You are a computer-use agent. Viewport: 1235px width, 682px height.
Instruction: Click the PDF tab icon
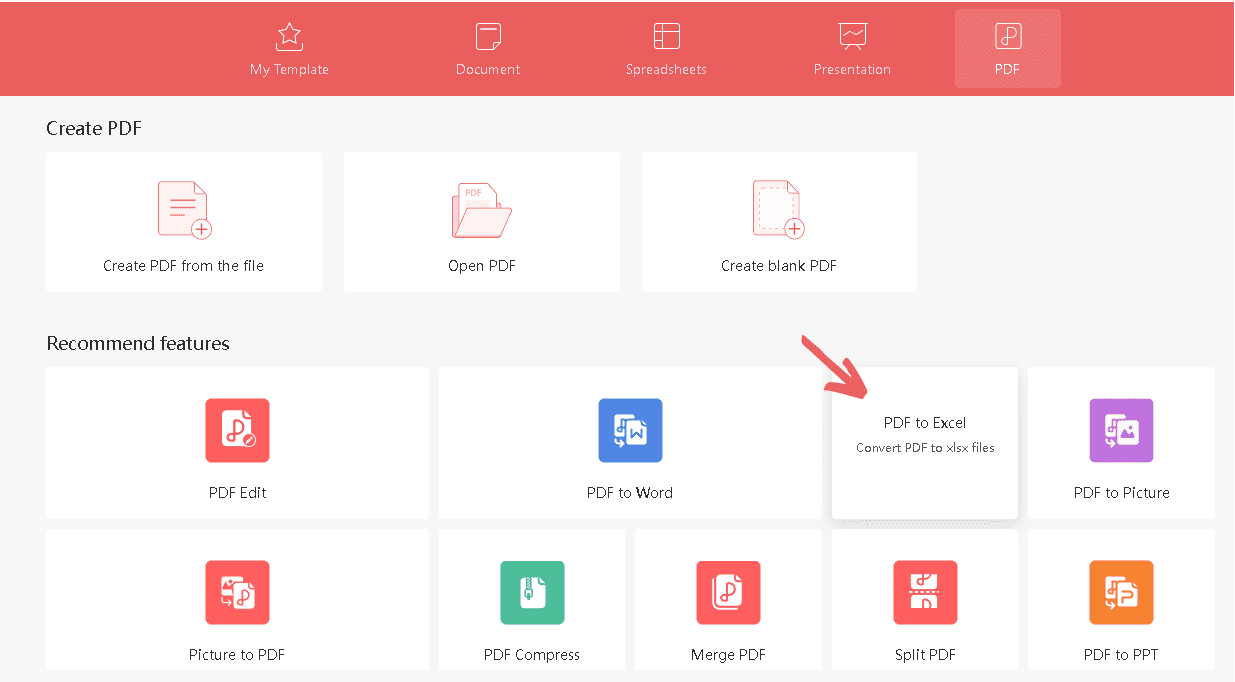tap(1007, 37)
